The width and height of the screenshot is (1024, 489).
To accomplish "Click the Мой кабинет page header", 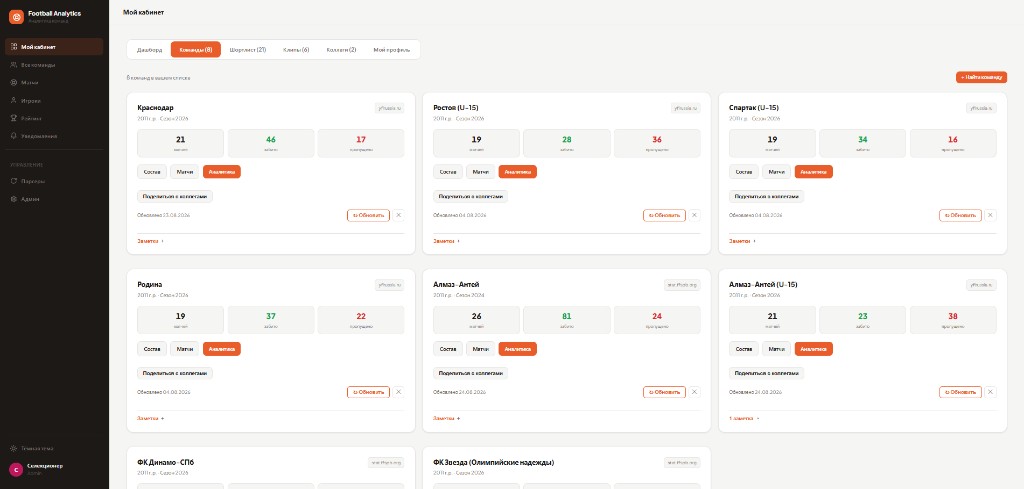I will 144,12.
